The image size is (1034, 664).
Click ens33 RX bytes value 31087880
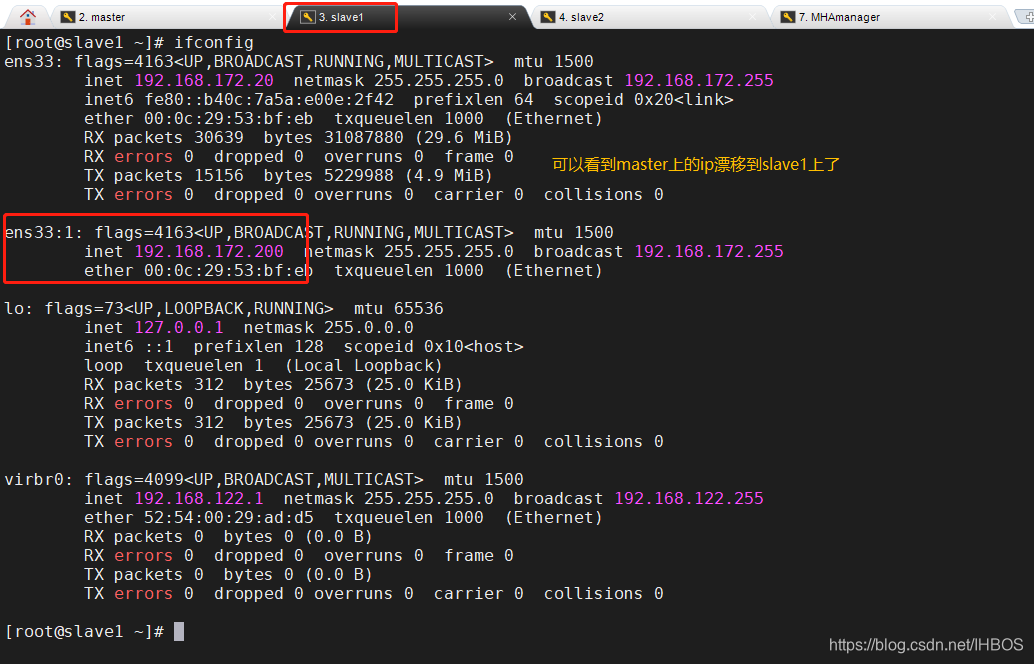pos(363,138)
